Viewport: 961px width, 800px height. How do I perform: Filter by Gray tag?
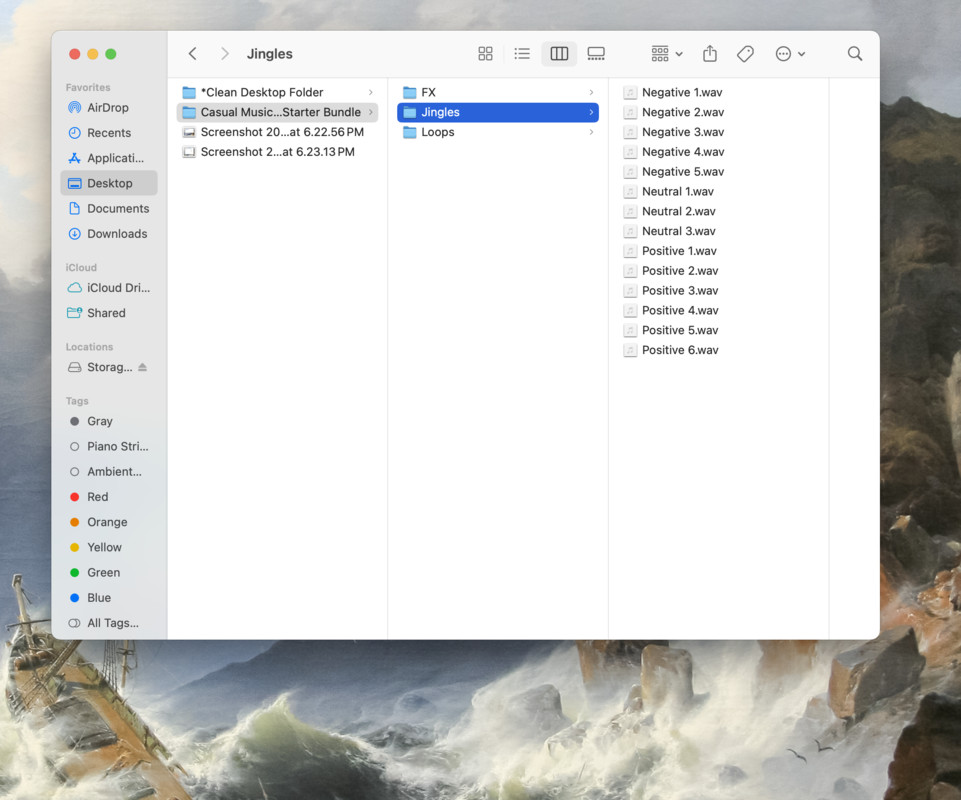tap(109, 421)
